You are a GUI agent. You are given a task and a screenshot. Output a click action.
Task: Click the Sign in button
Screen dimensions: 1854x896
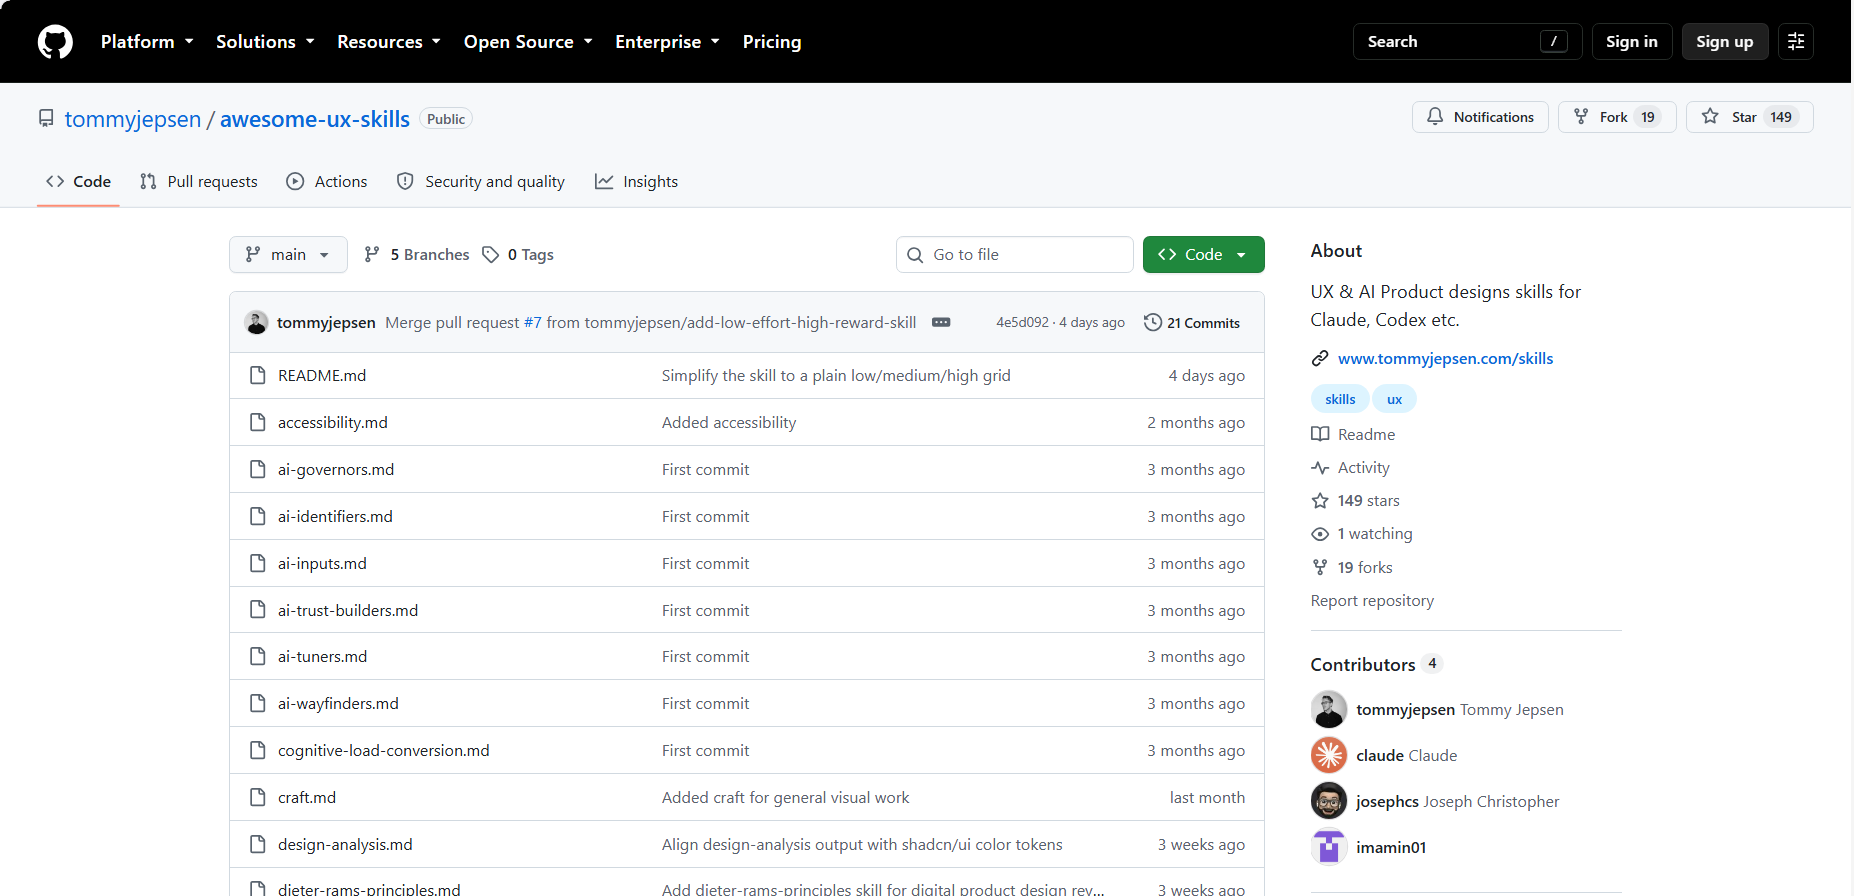click(1632, 42)
